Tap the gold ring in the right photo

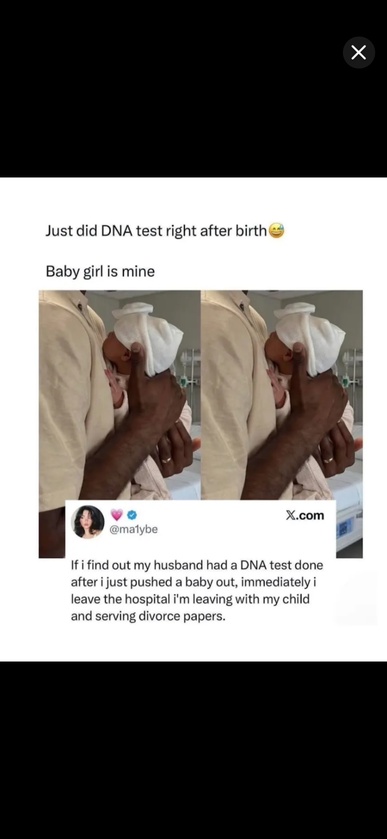(x=328, y=459)
